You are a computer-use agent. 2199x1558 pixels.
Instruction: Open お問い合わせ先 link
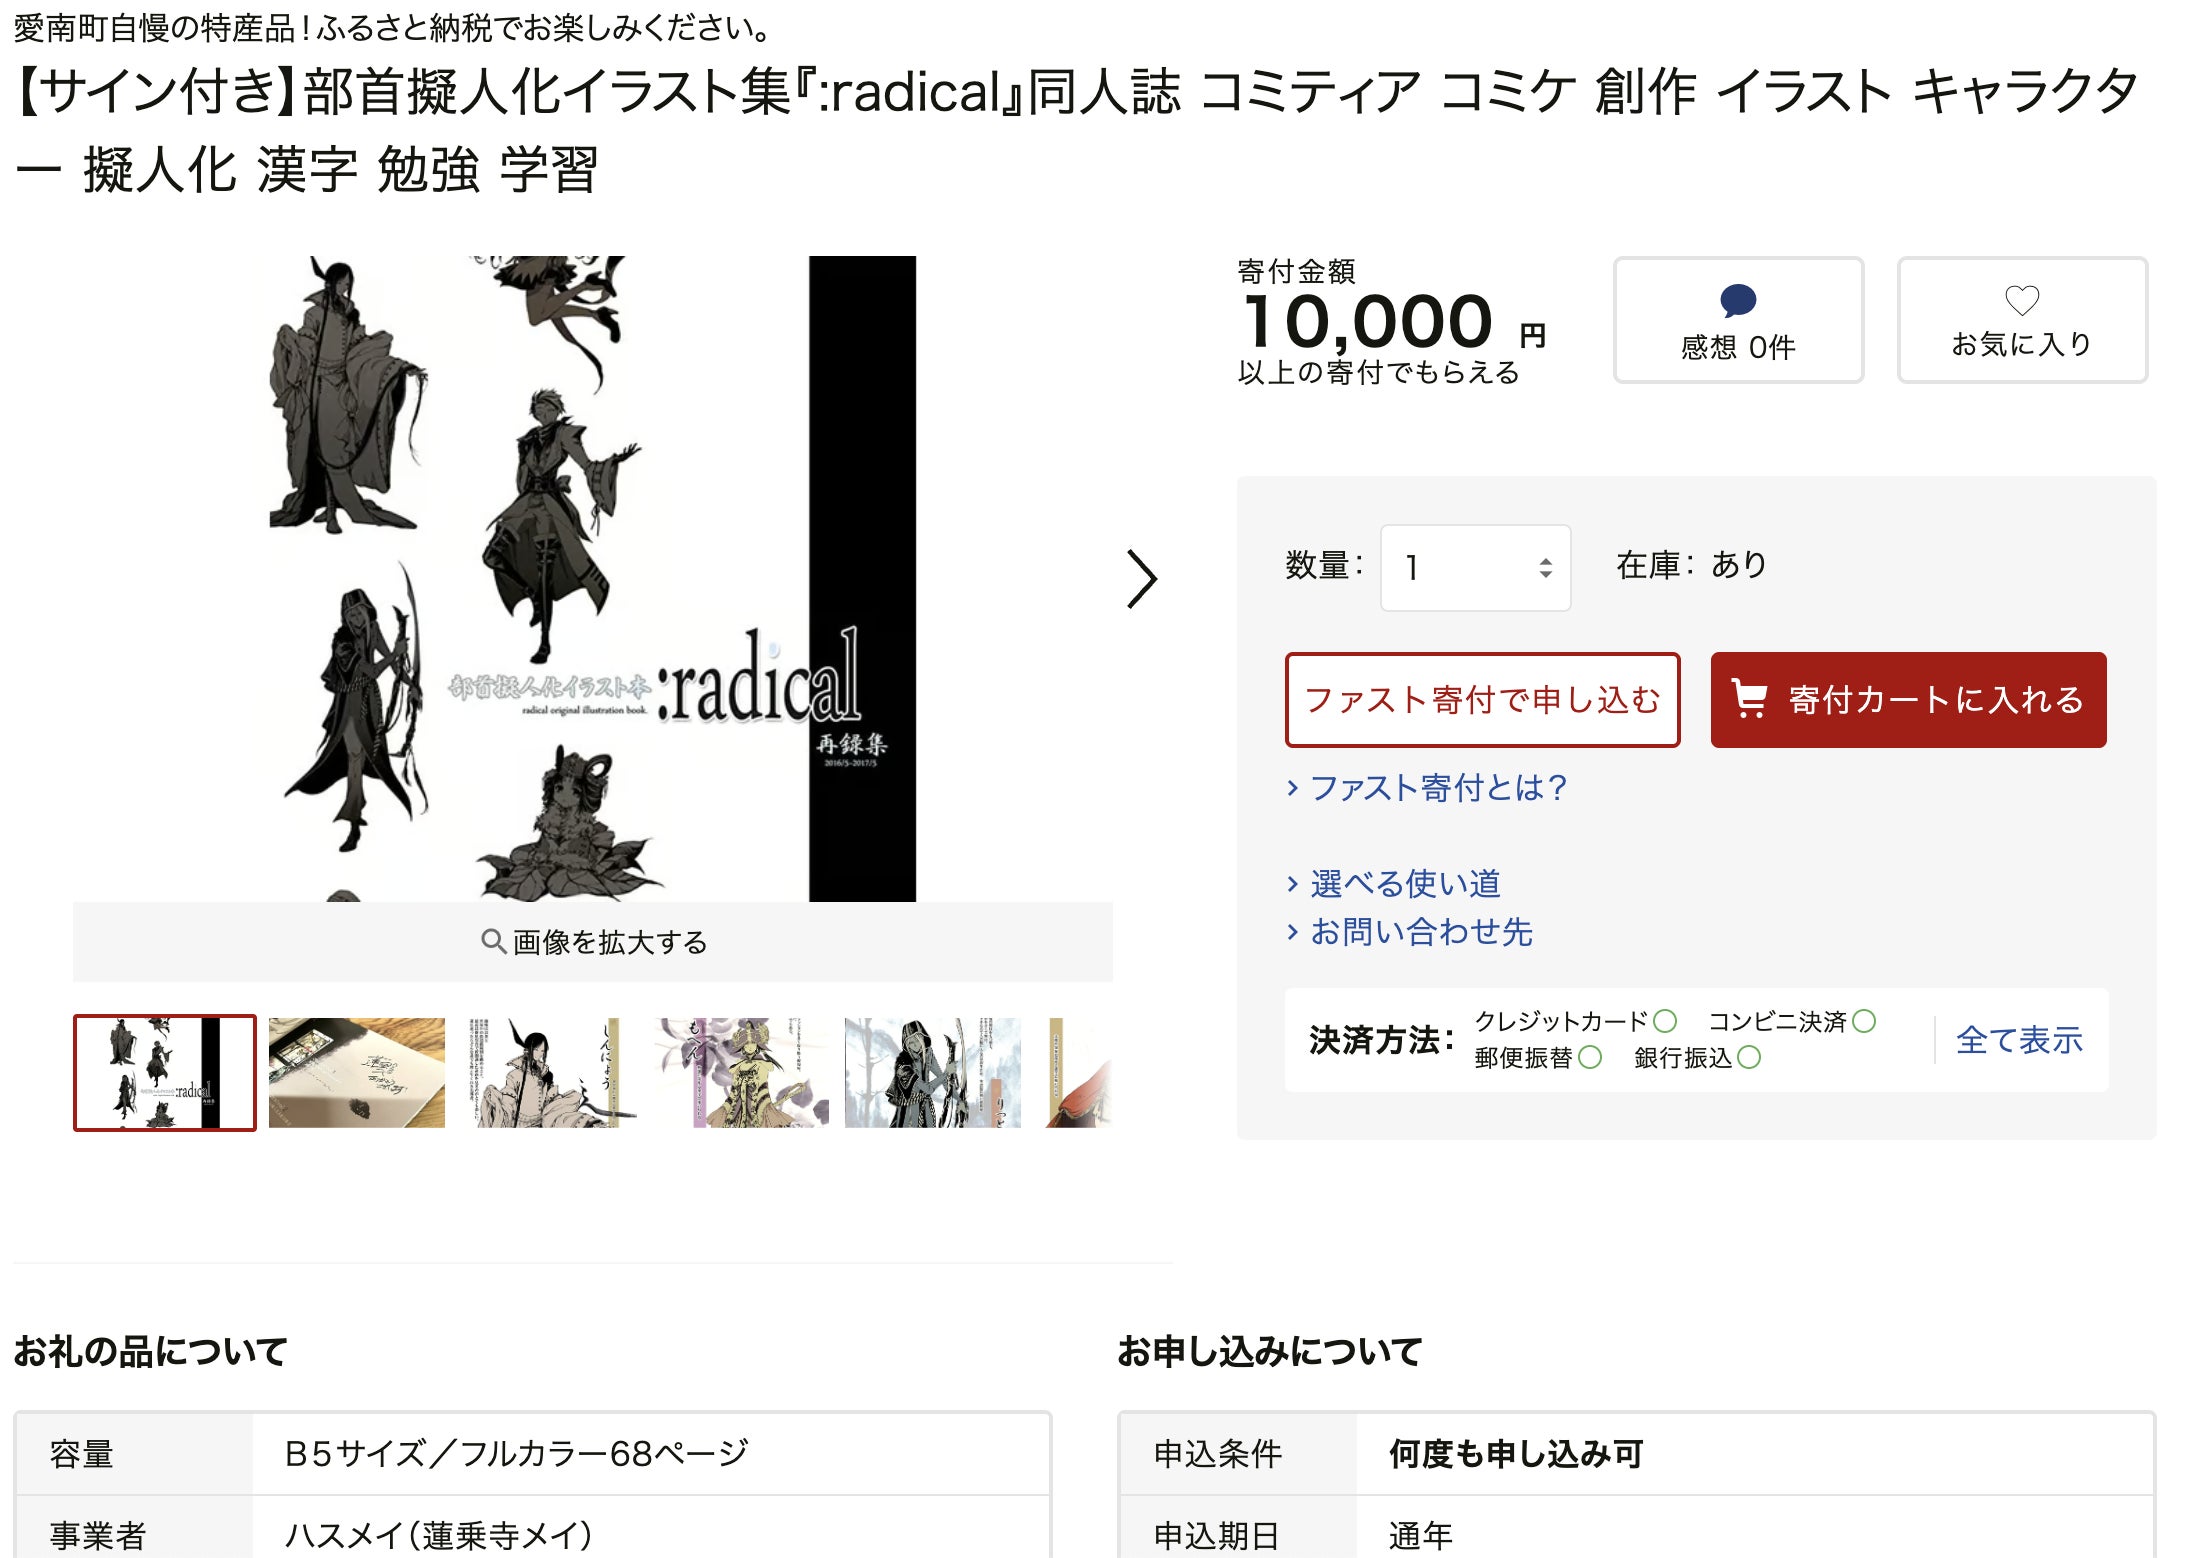pyautogui.click(x=1410, y=932)
